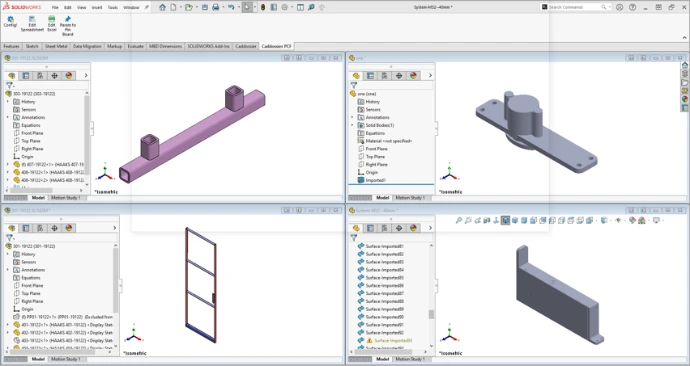Open Motion Study 1 tab in 303-19122 window
The height and width of the screenshot is (366, 690).
[66, 198]
